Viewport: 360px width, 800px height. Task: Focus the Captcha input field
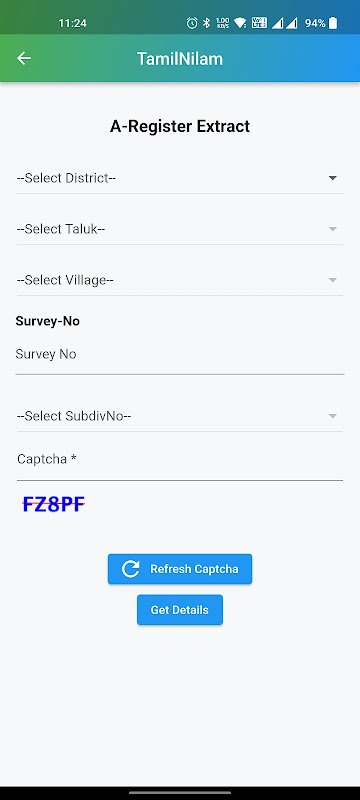179,460
